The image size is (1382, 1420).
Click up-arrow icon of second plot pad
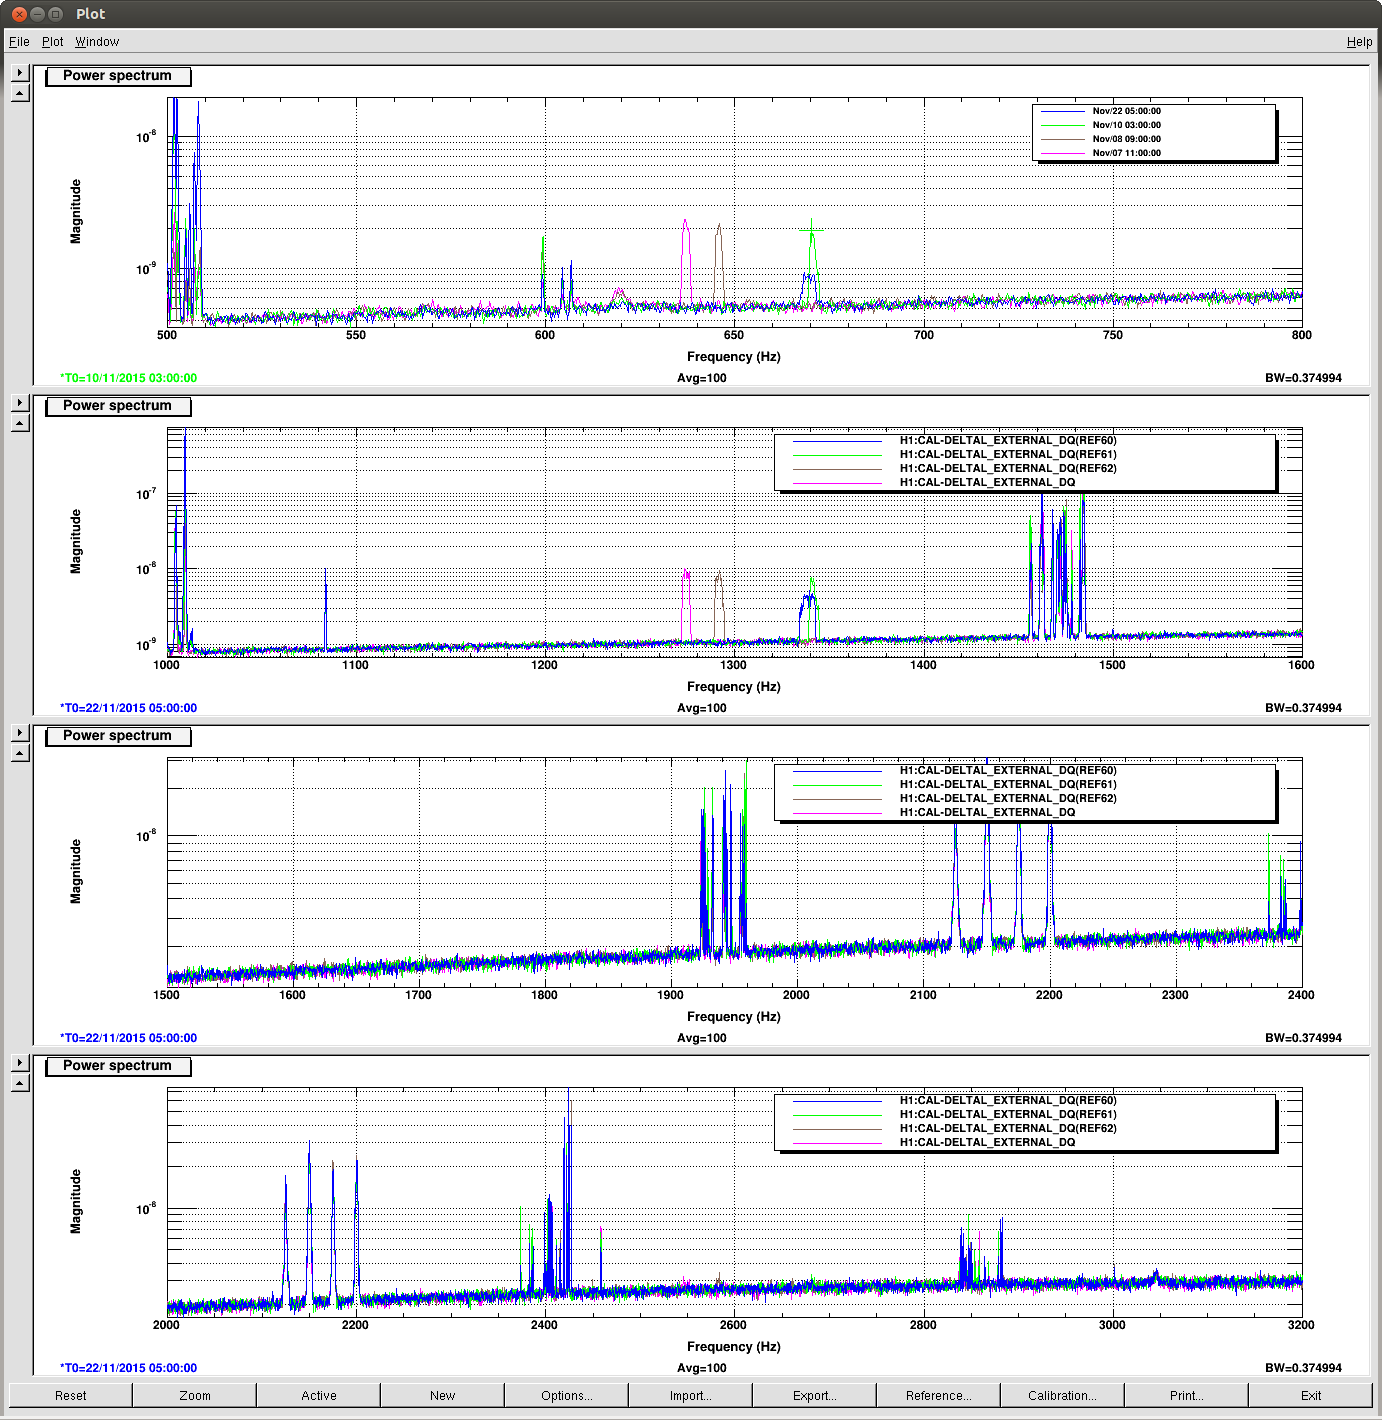20,423
